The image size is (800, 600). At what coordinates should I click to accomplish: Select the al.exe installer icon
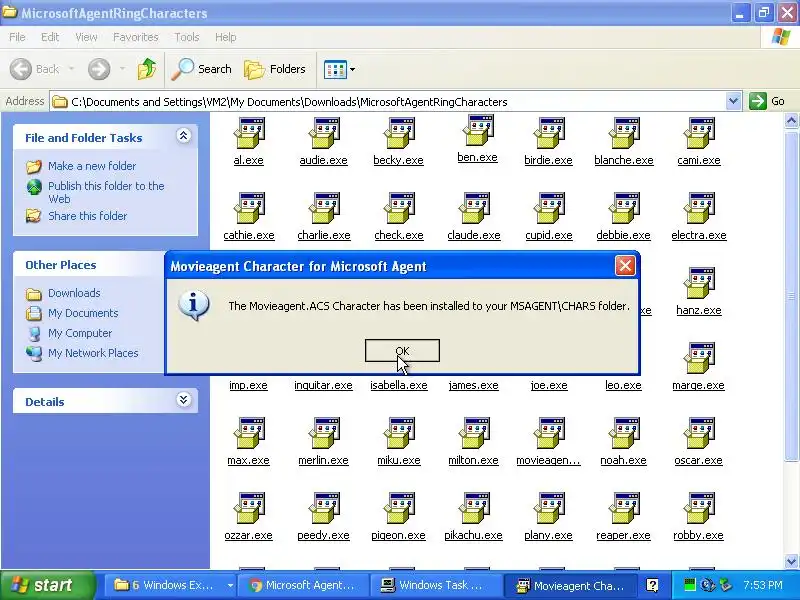point(249,134)
